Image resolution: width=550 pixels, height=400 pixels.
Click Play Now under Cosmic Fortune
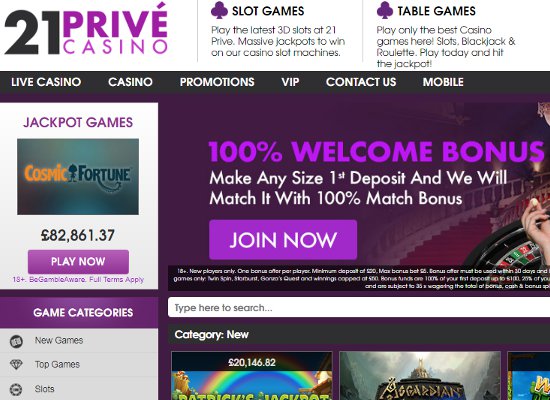(x=78, y=262)
